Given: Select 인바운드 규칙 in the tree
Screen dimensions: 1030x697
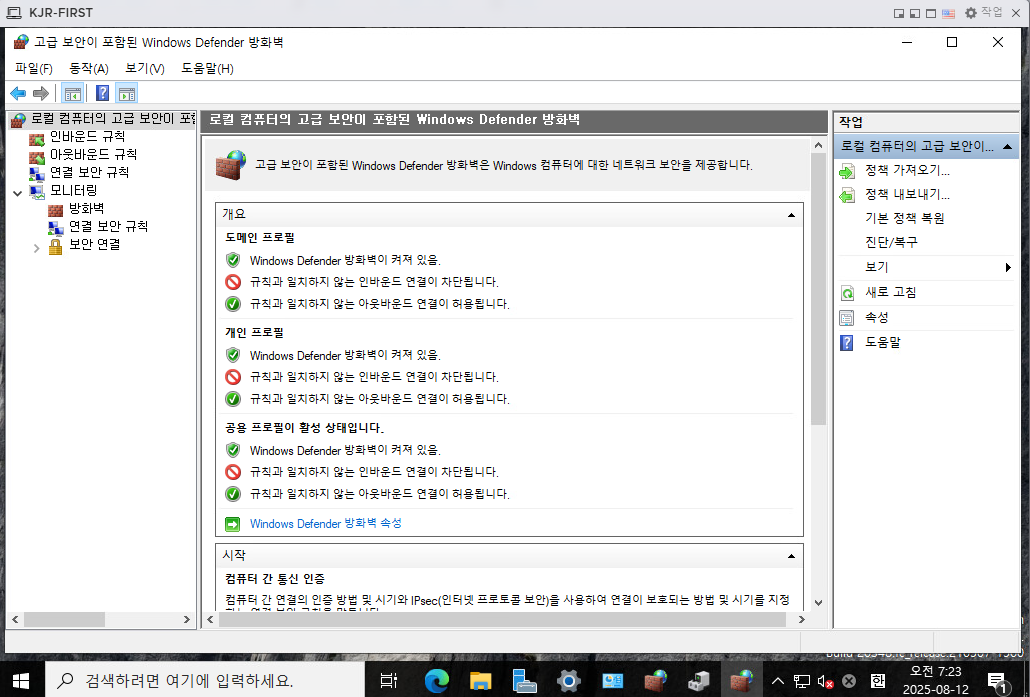Looking at the screenshot, I should point(87,137).
